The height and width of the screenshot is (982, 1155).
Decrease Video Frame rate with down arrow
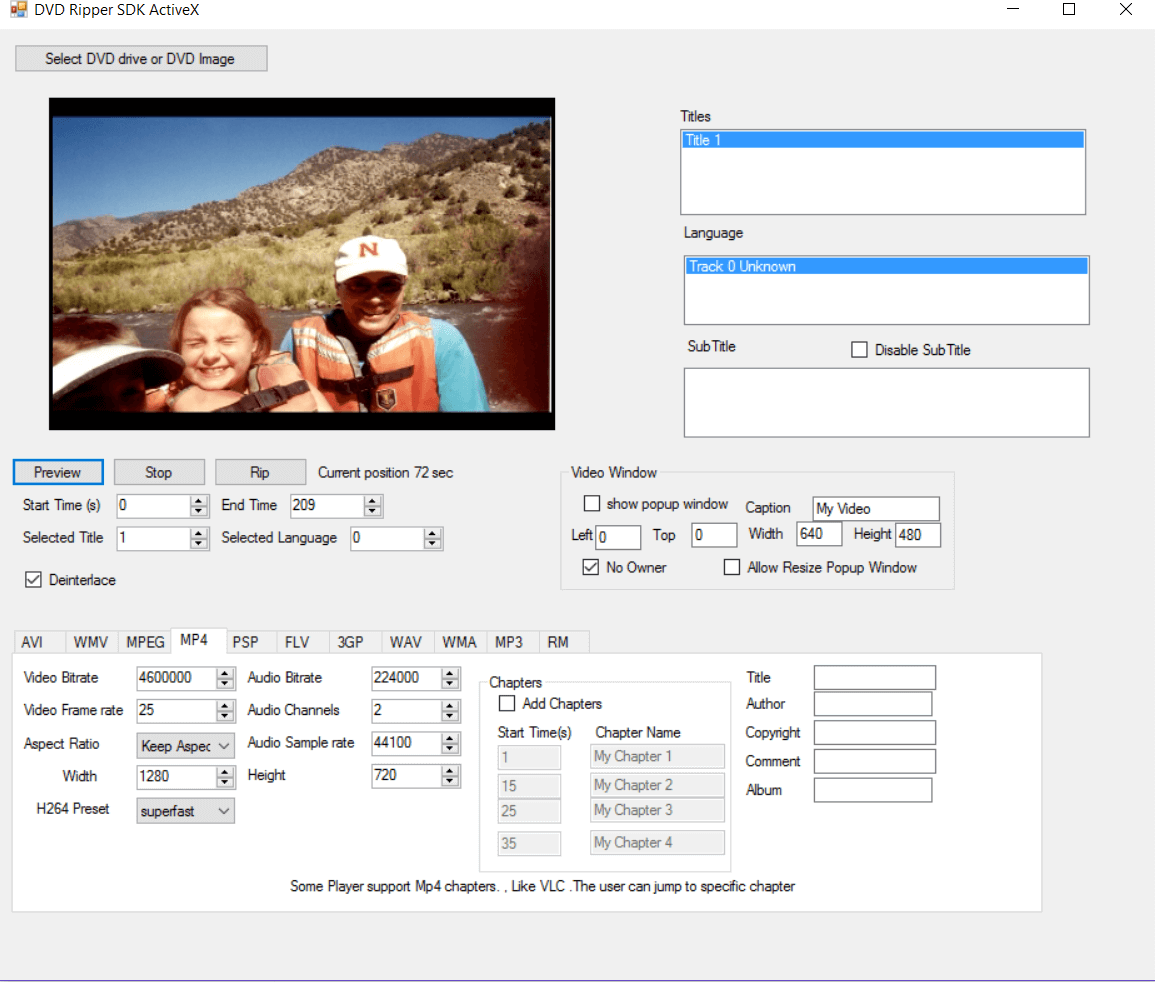tap(226, 715)
